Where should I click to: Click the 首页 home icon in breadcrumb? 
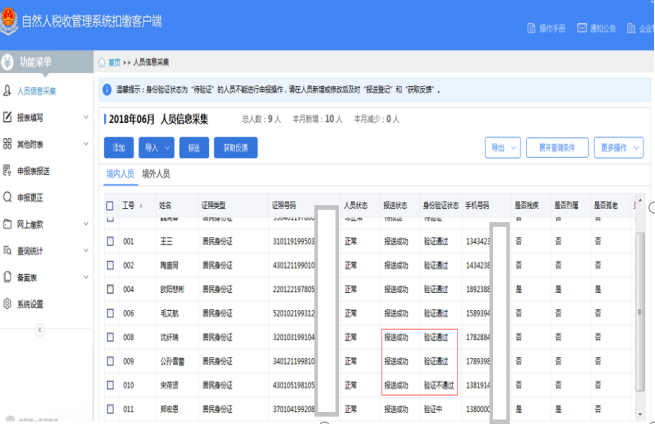pyautogui.click(x=104, y=62)
